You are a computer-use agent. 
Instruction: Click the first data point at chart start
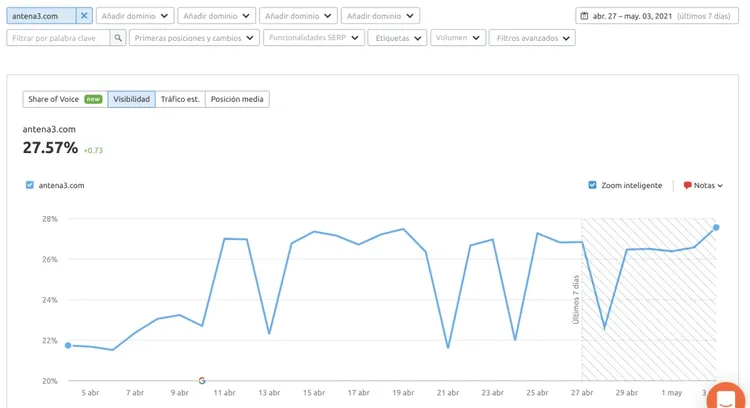(x=68, y=345)
